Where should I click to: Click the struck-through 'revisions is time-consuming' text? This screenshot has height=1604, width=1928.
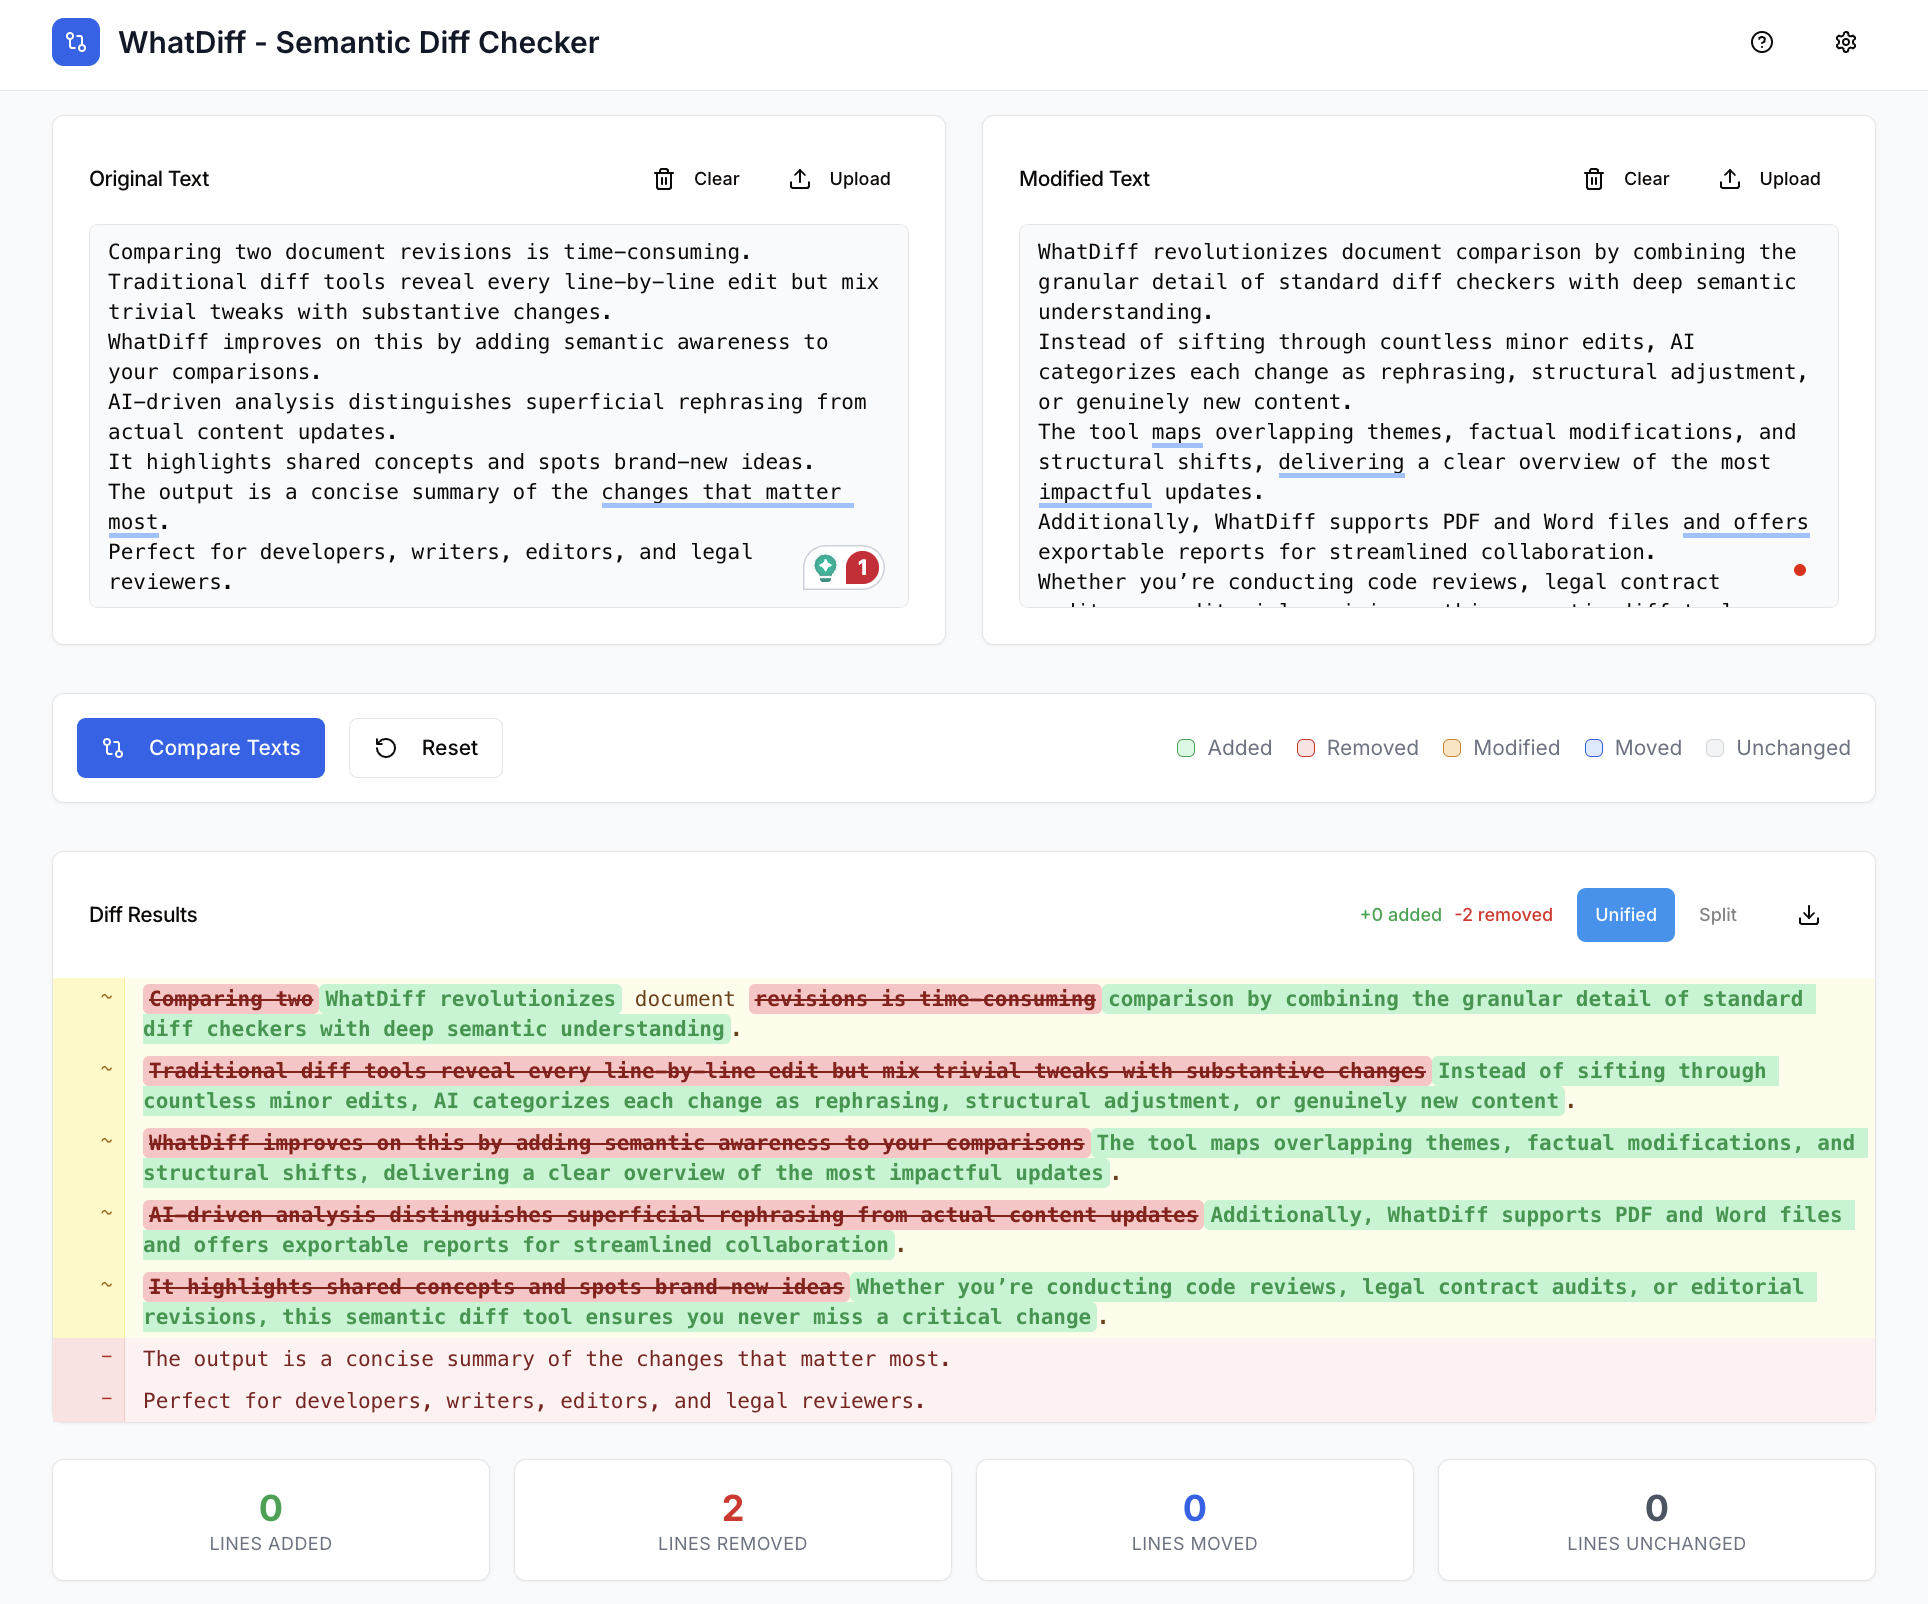click(x=925, y=999)
